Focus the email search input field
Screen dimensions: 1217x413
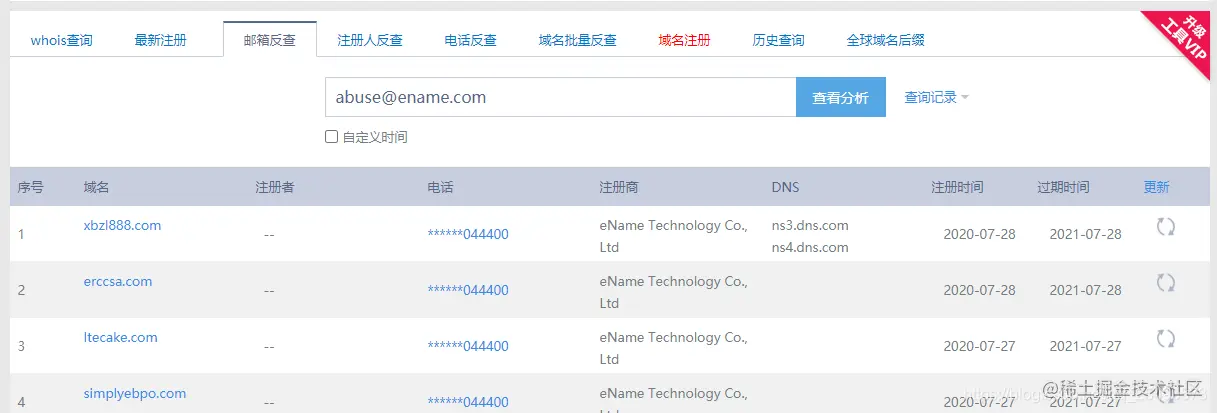pos(560,98)
